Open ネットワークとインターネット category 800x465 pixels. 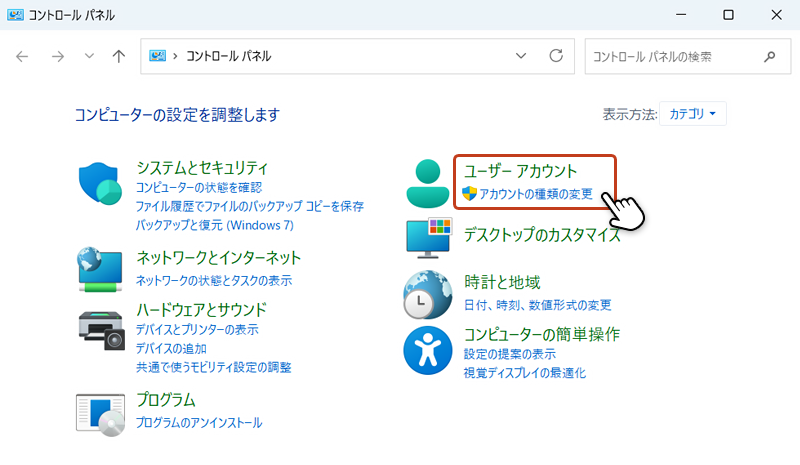(x=218, y=258)
